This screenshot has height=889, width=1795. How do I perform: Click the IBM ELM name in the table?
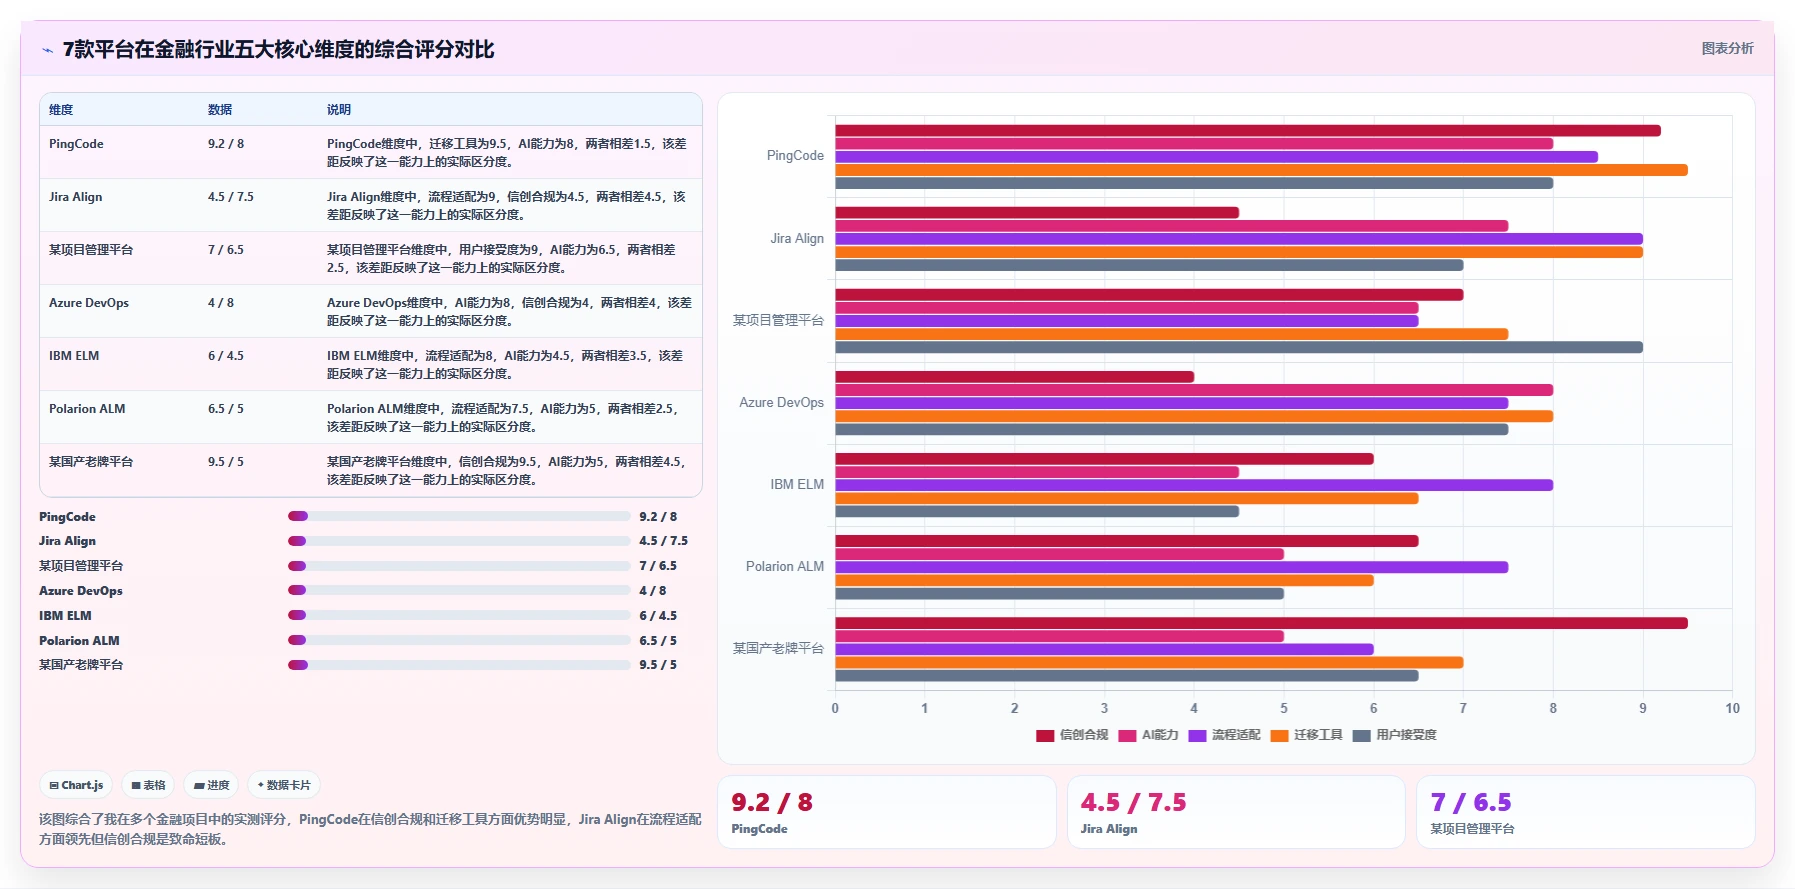tap(74, 356)
